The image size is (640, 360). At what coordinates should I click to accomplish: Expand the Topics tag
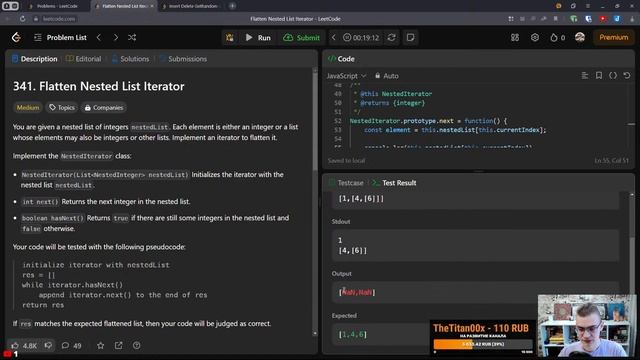[62, 108]
